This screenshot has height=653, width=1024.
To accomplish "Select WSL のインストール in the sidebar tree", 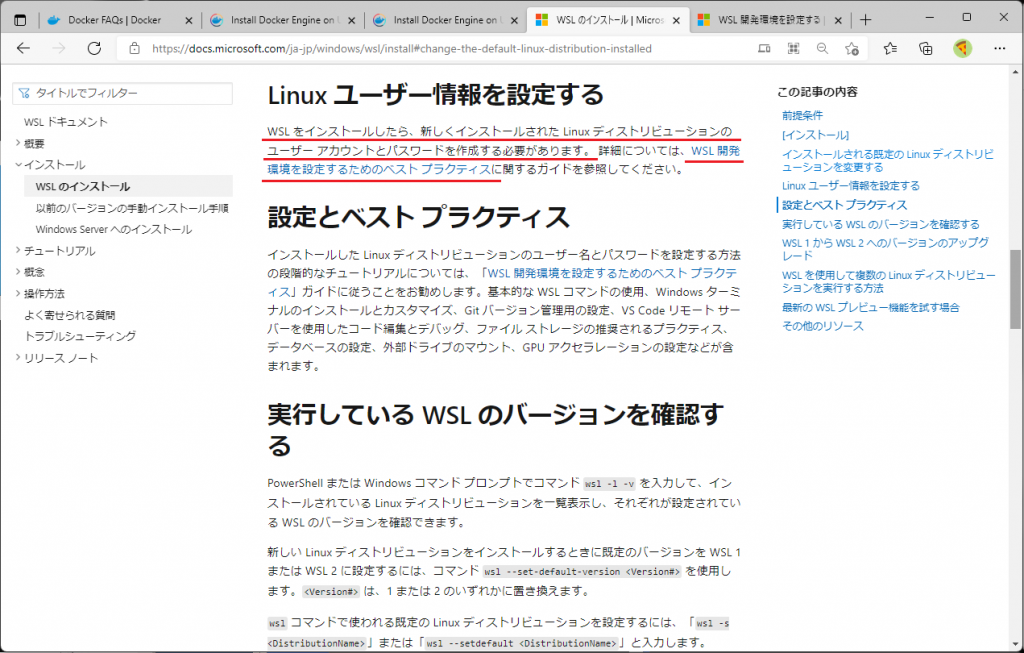I will click(x=128, y=186).
